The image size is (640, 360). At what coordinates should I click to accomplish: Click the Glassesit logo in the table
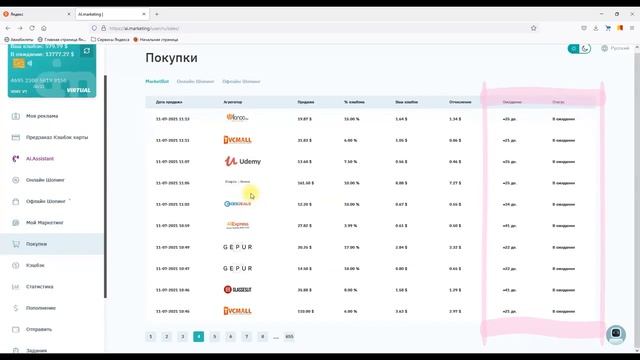238,289
